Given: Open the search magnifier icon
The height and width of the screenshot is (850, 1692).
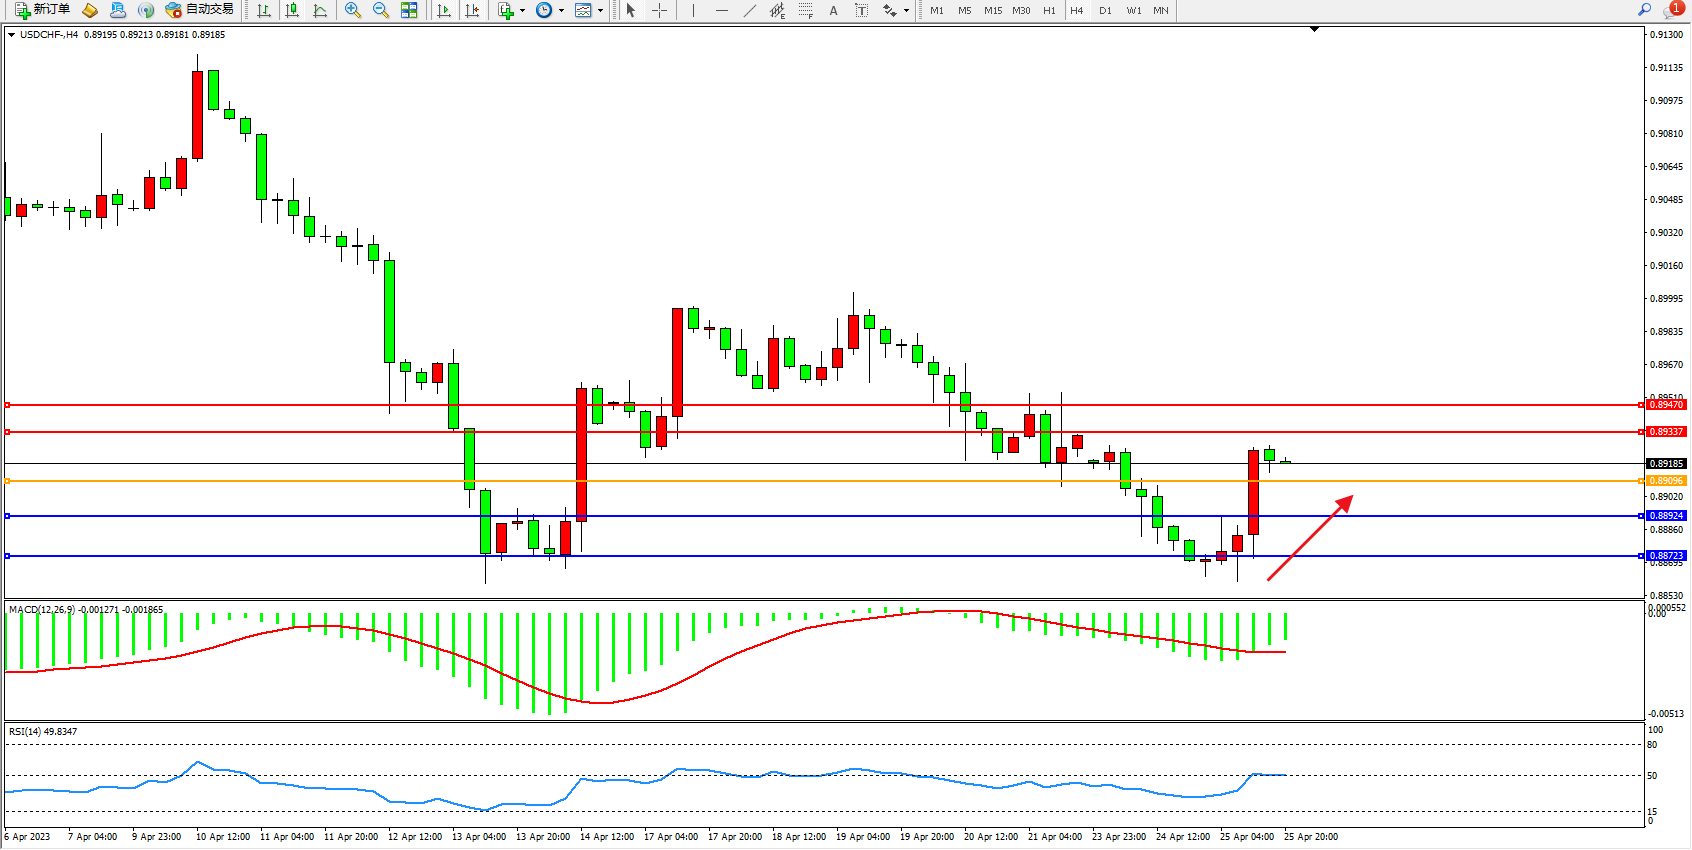Looking at the screenshot, I should click(1644, 10).
